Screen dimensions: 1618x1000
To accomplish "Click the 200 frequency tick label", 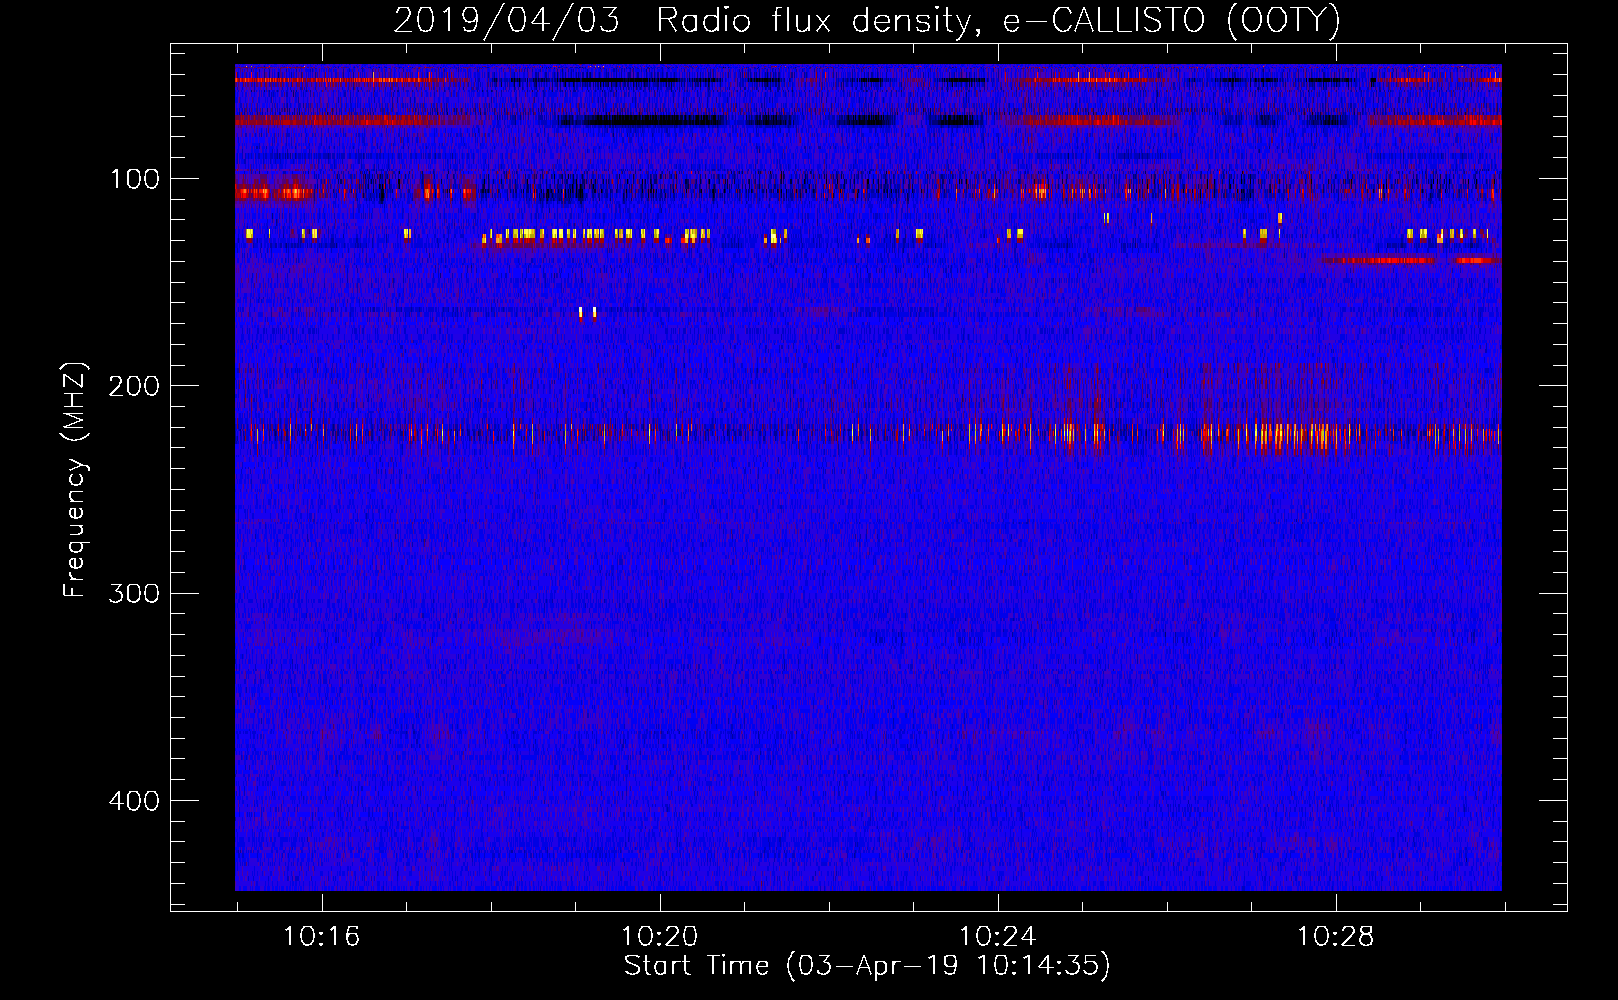I will (x=134, y=386).
